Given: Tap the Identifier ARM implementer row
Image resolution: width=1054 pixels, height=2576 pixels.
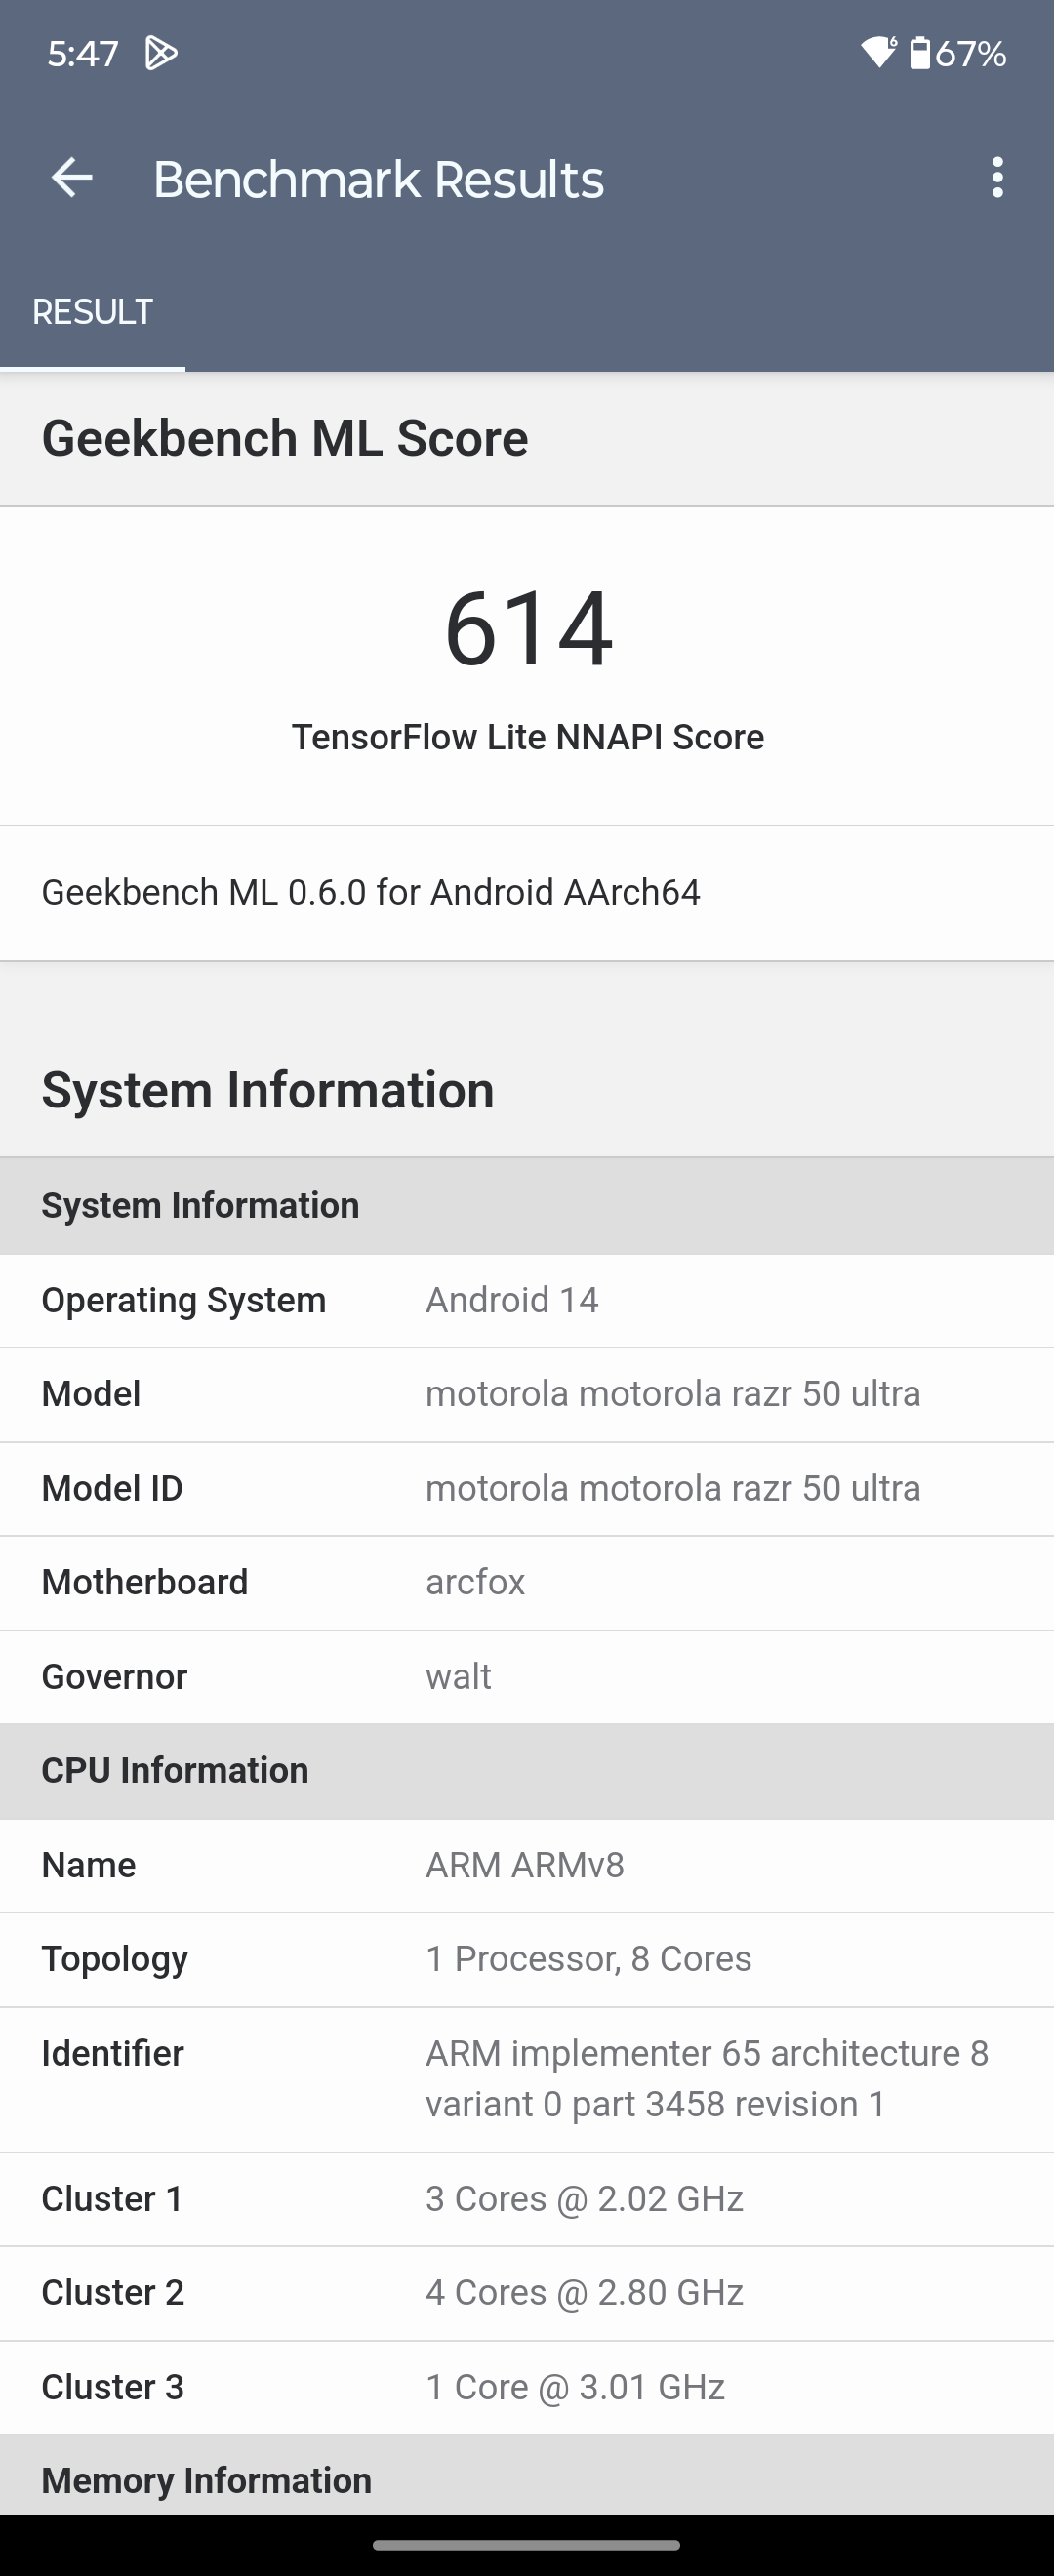Looking at the screenshot, I should tap(527, 2079).
